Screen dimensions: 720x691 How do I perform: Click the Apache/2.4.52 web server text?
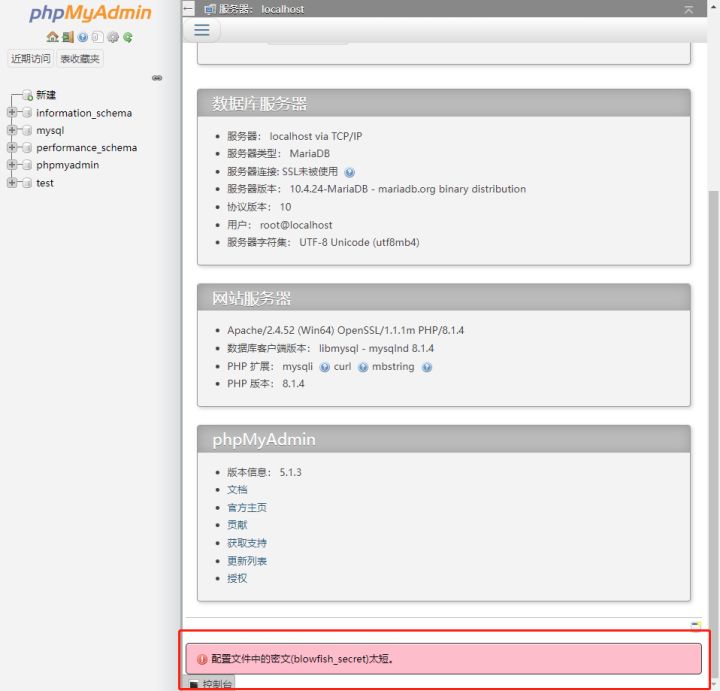(x=345, y=331)
